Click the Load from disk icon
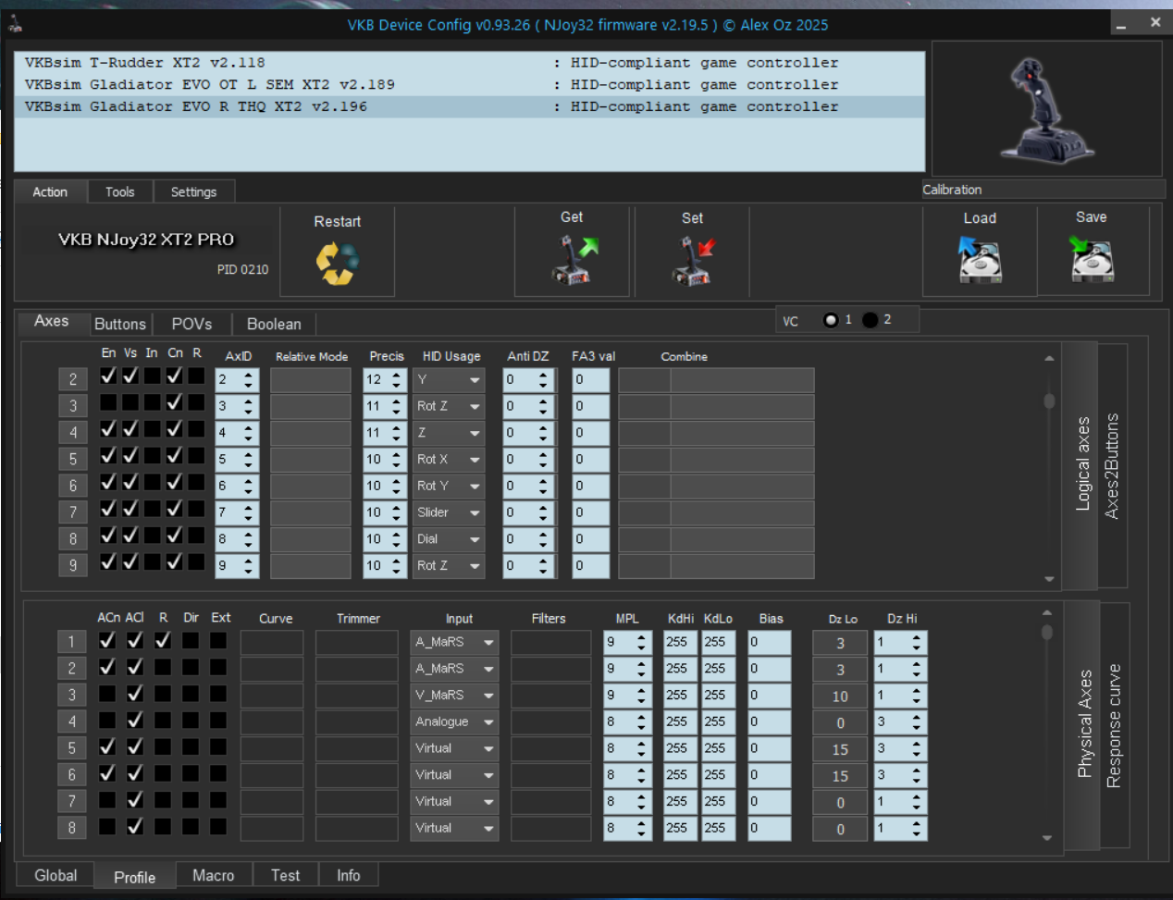The width and height of the screenshot is (1173, 900). (979, 260)
